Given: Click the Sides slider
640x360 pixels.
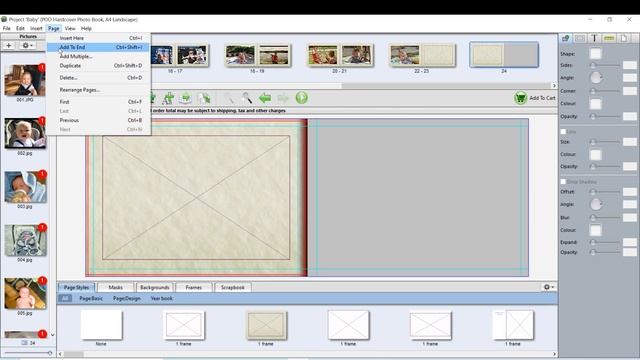Looking at the screenshot, I should click(x=605, y=65).
